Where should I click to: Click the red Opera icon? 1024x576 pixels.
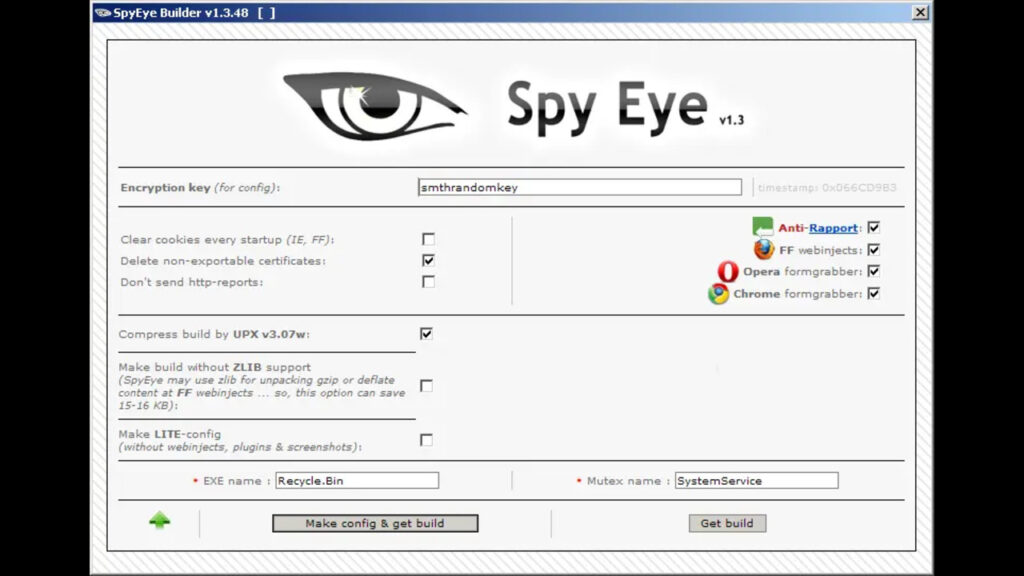click(x=728, y=271)
